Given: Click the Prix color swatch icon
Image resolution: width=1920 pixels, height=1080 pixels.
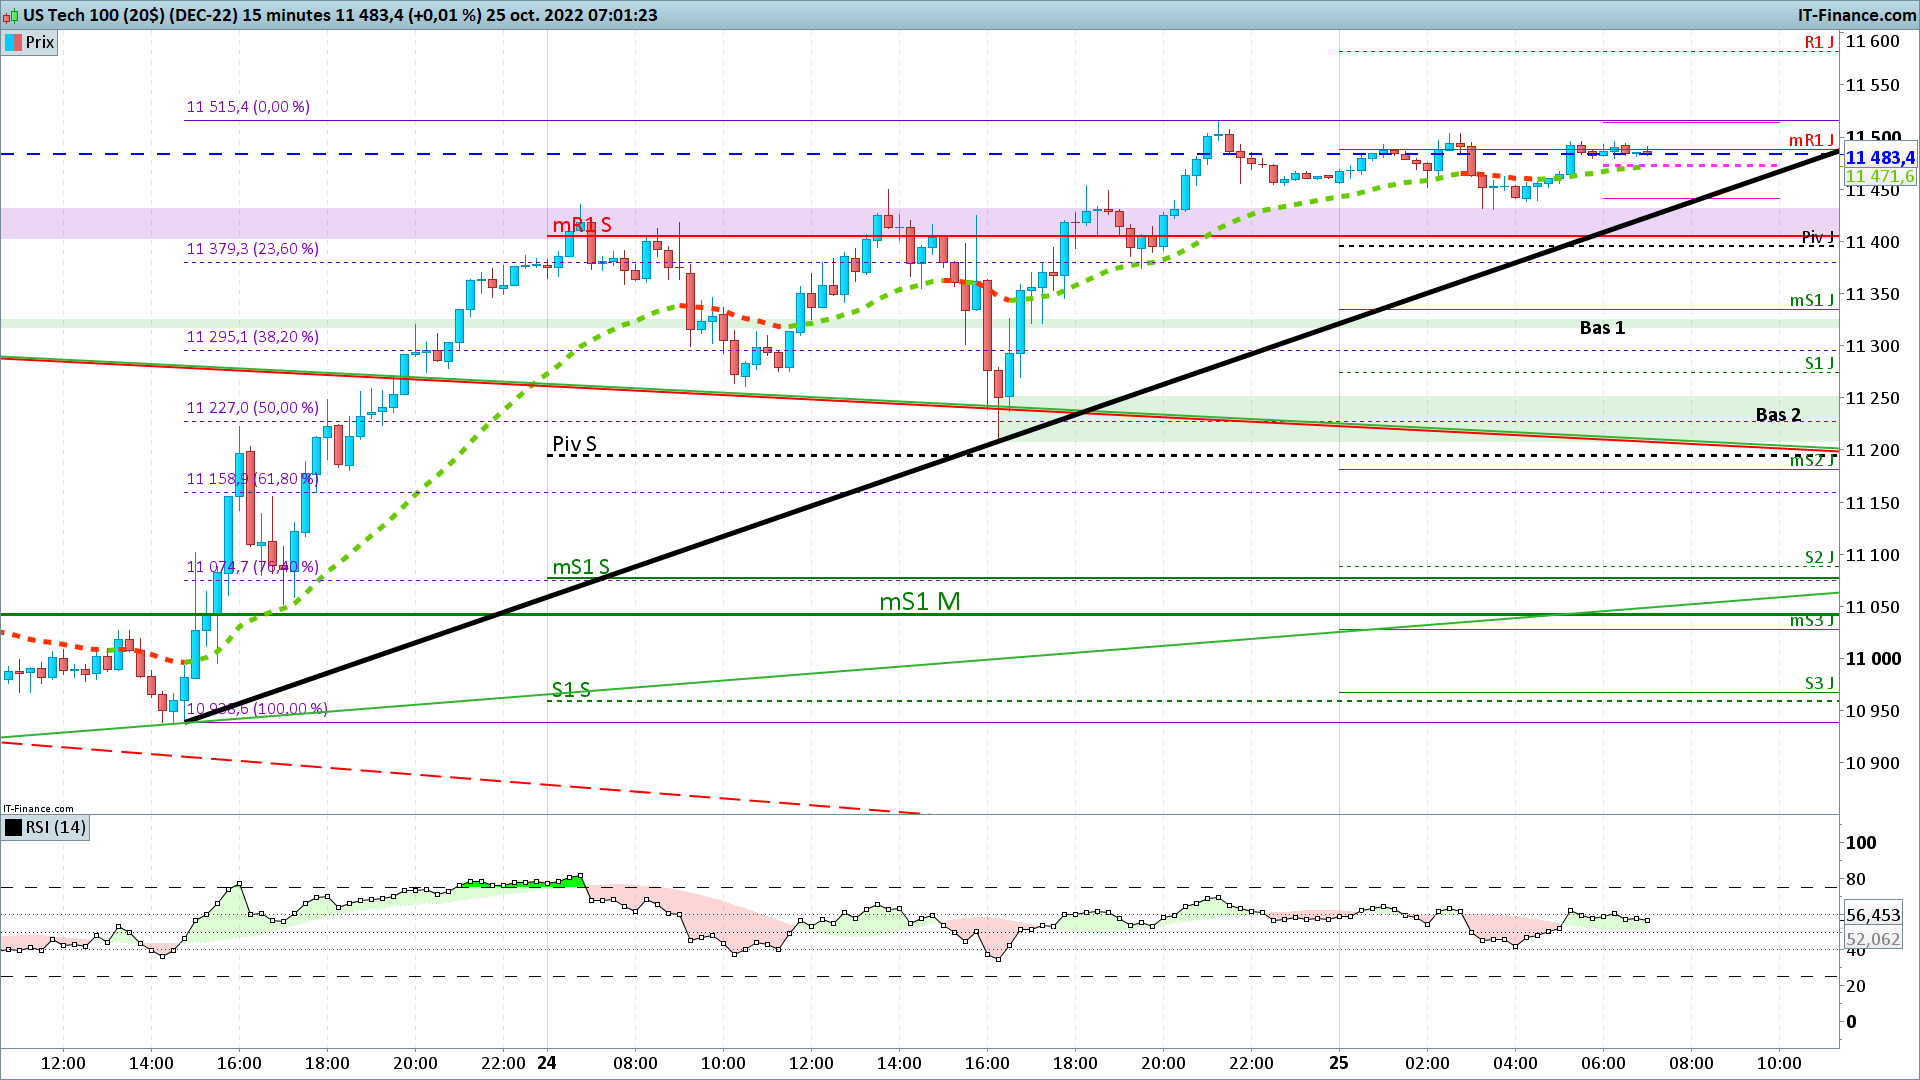Looking at the screenshot, I should (x=13, y=42).
